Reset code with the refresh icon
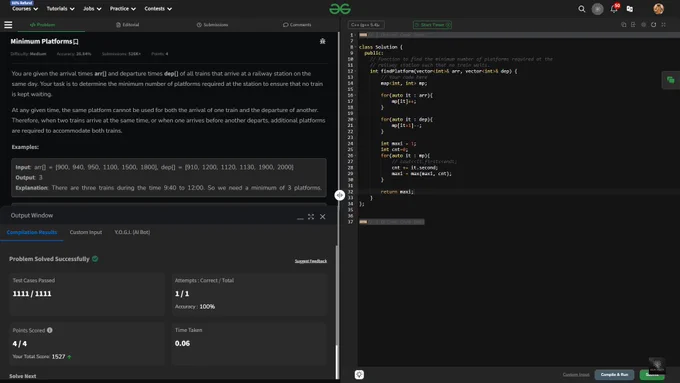 [x=654, y=25]
